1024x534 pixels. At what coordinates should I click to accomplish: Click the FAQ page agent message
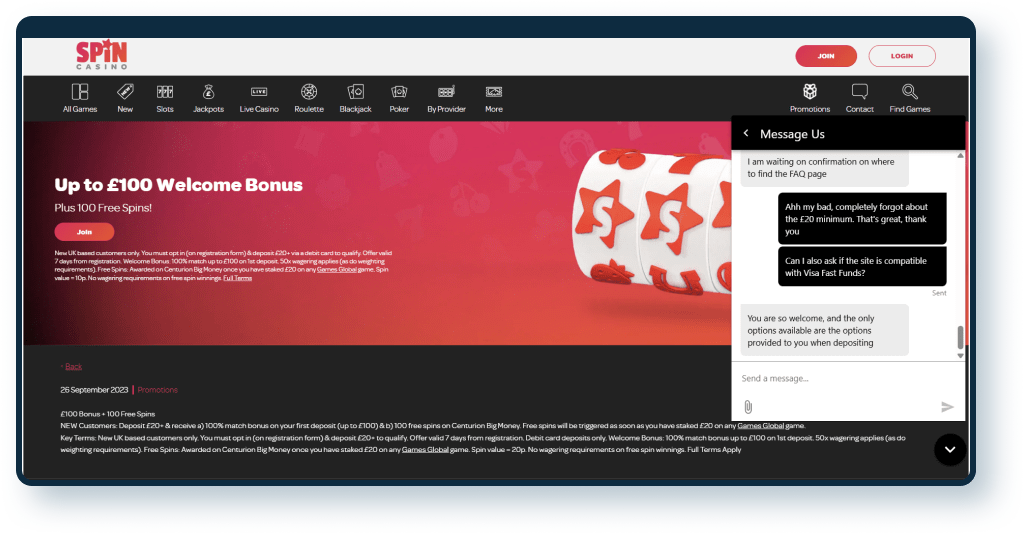pos(824,168)
